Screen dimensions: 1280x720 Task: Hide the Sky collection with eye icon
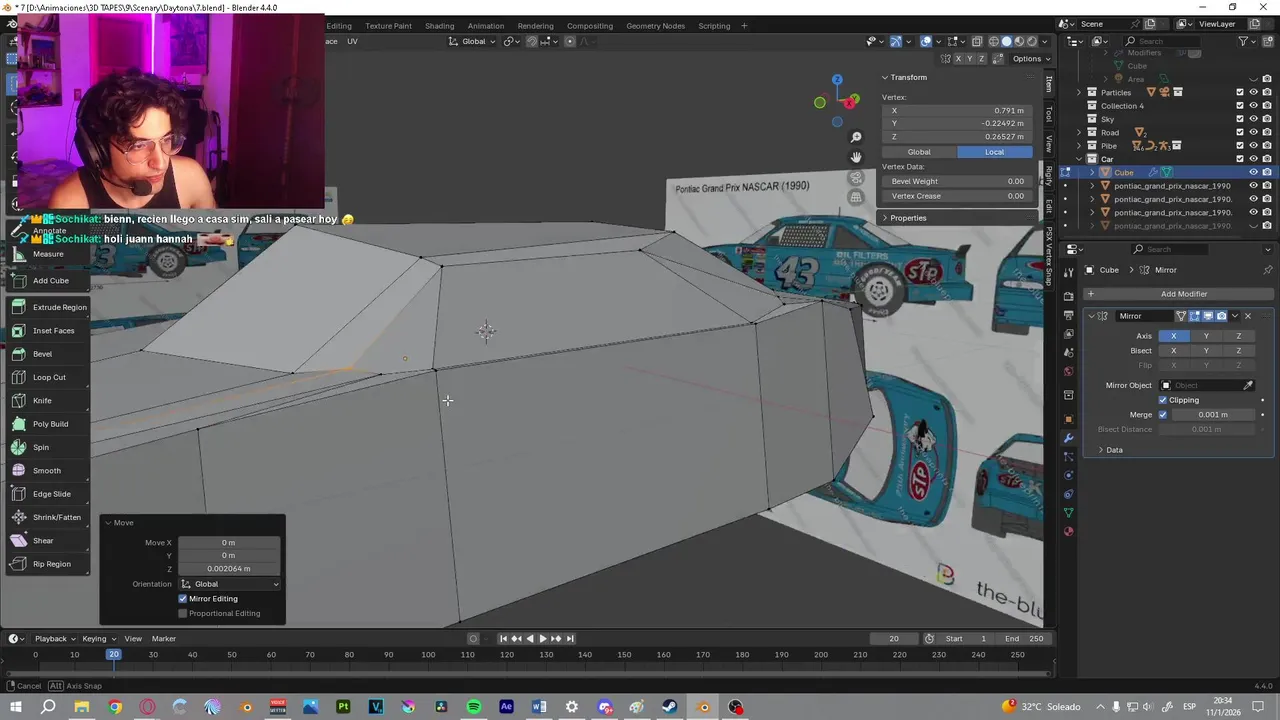coord(1254,119)
